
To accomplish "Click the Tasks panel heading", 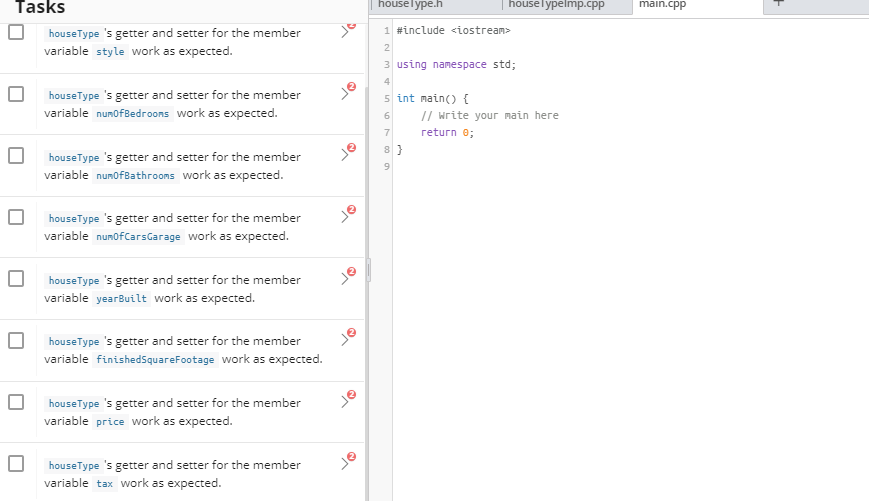I will tap(40, 7).
